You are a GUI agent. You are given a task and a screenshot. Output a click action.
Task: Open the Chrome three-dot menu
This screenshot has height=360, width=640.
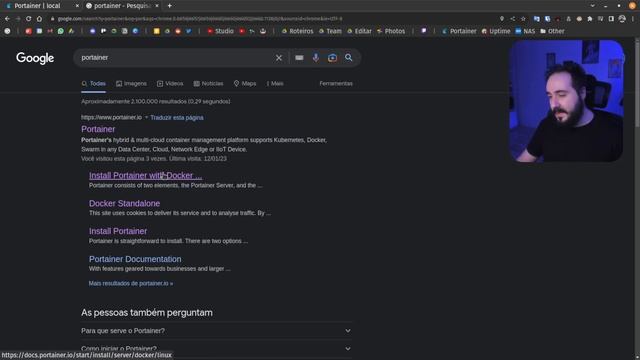pyautogui.click(x=633, y=19)
